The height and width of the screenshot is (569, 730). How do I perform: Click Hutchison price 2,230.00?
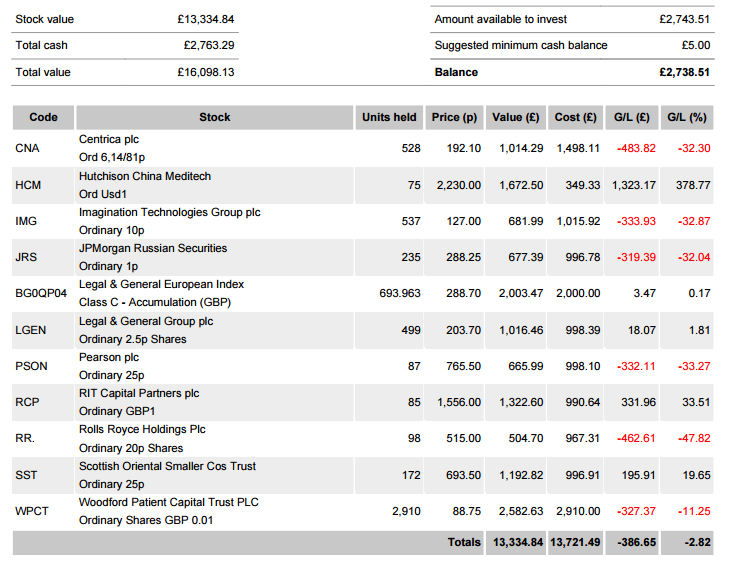click(x=459, y=185)
